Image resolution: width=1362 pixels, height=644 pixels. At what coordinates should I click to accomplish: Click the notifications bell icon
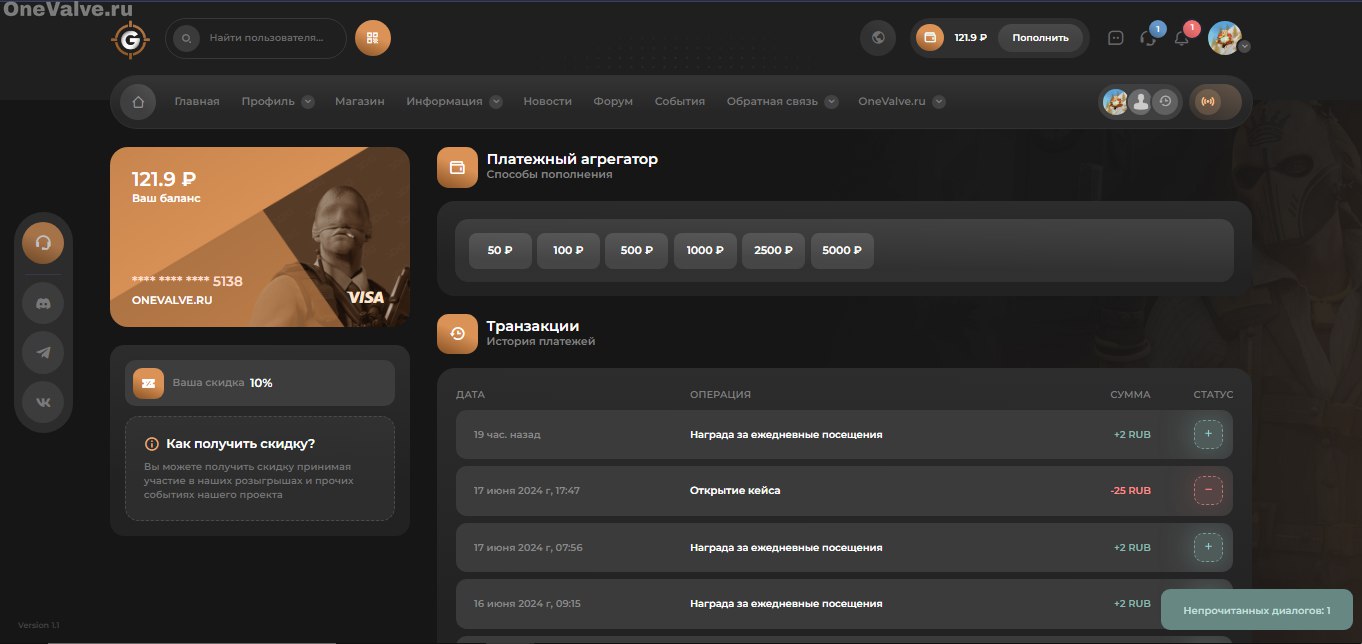click(1181, 38)
